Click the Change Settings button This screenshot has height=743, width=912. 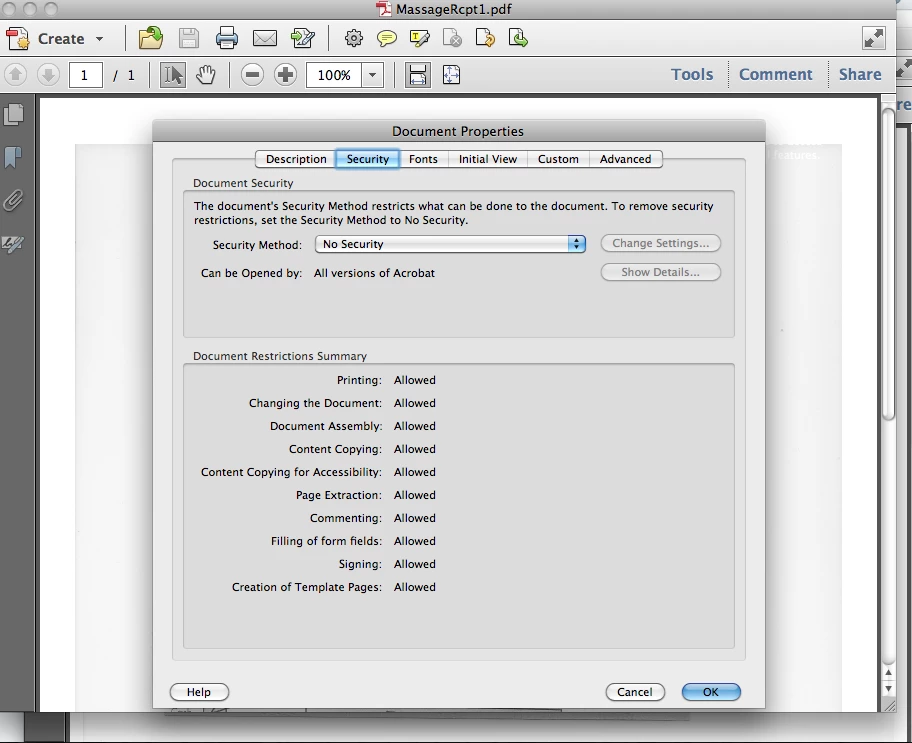point(660,243)
